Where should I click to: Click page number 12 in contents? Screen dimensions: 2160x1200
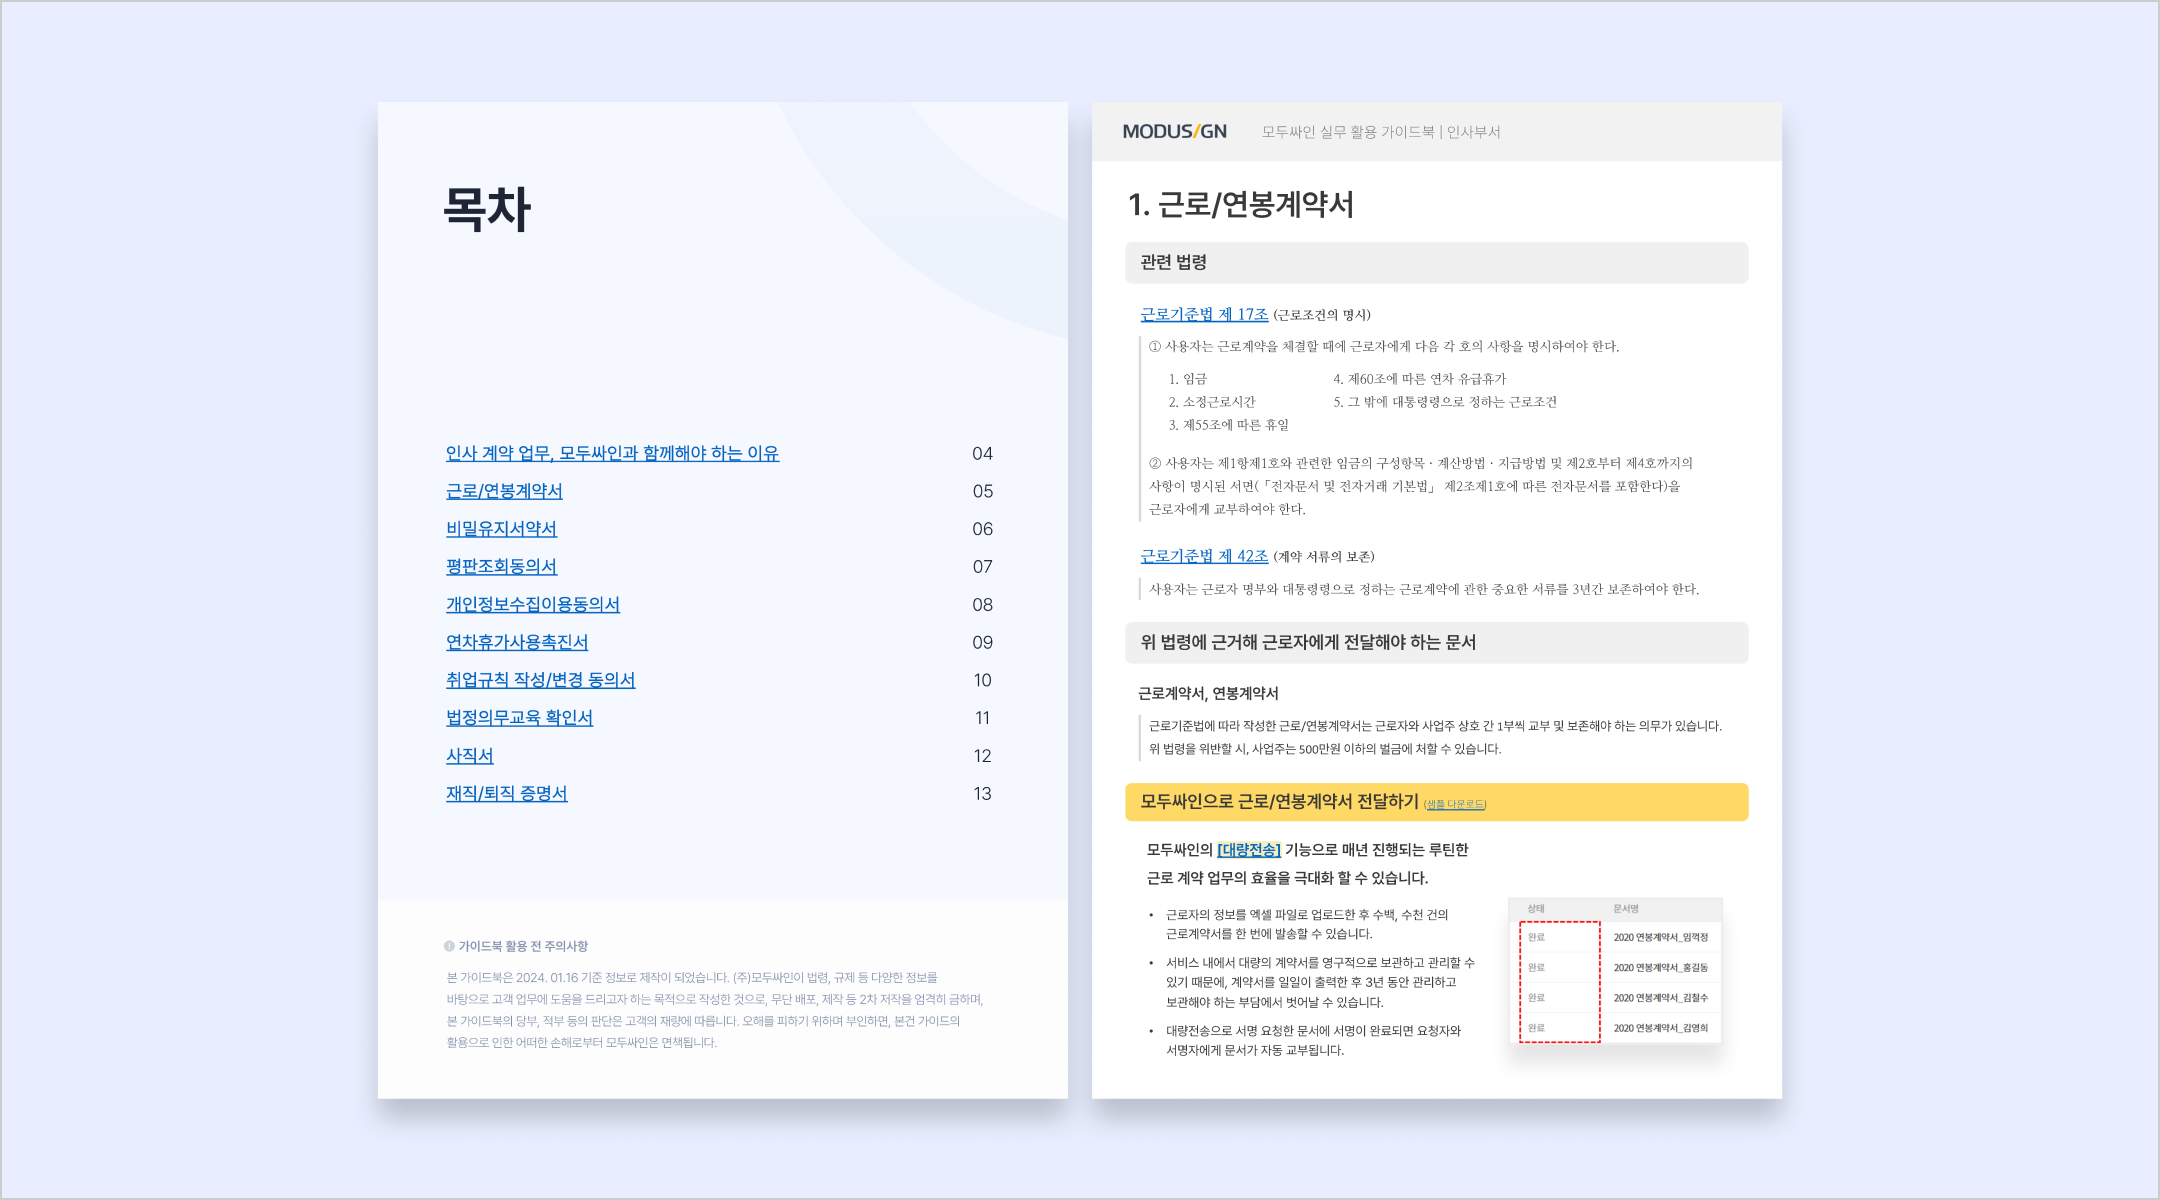click(x=982, y=756)
